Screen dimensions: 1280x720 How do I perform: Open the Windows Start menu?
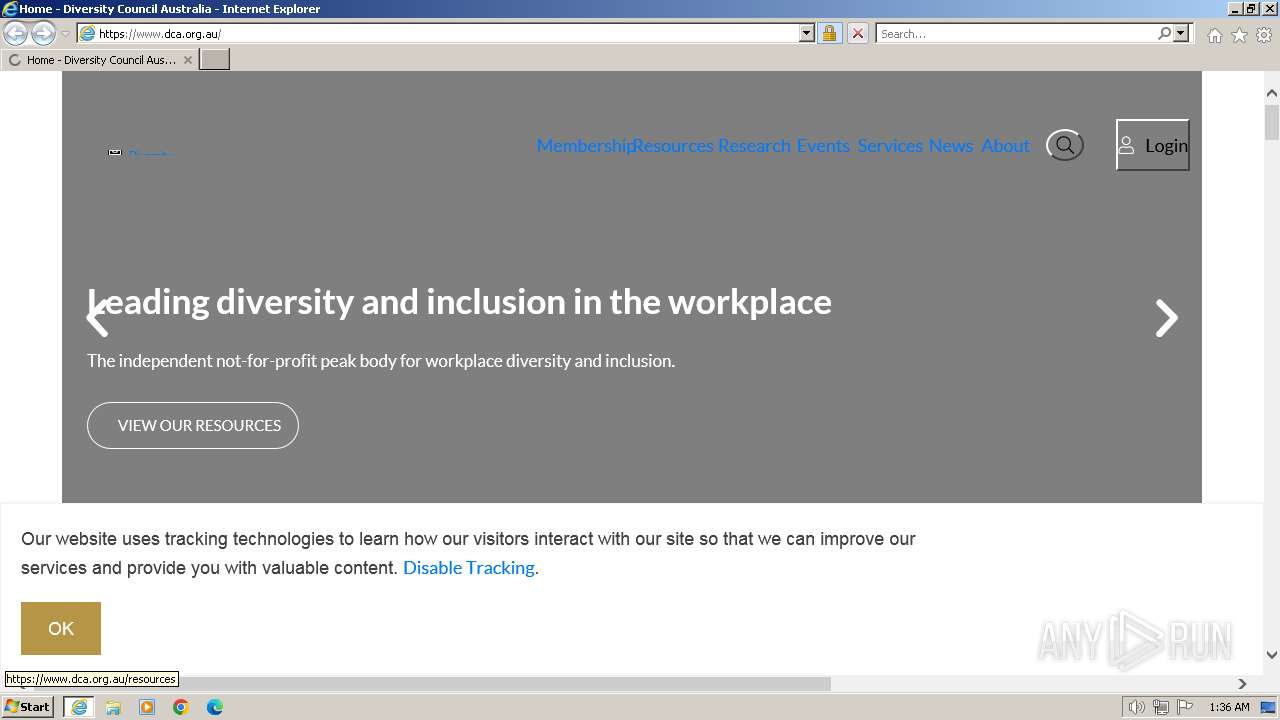point(27,707)
